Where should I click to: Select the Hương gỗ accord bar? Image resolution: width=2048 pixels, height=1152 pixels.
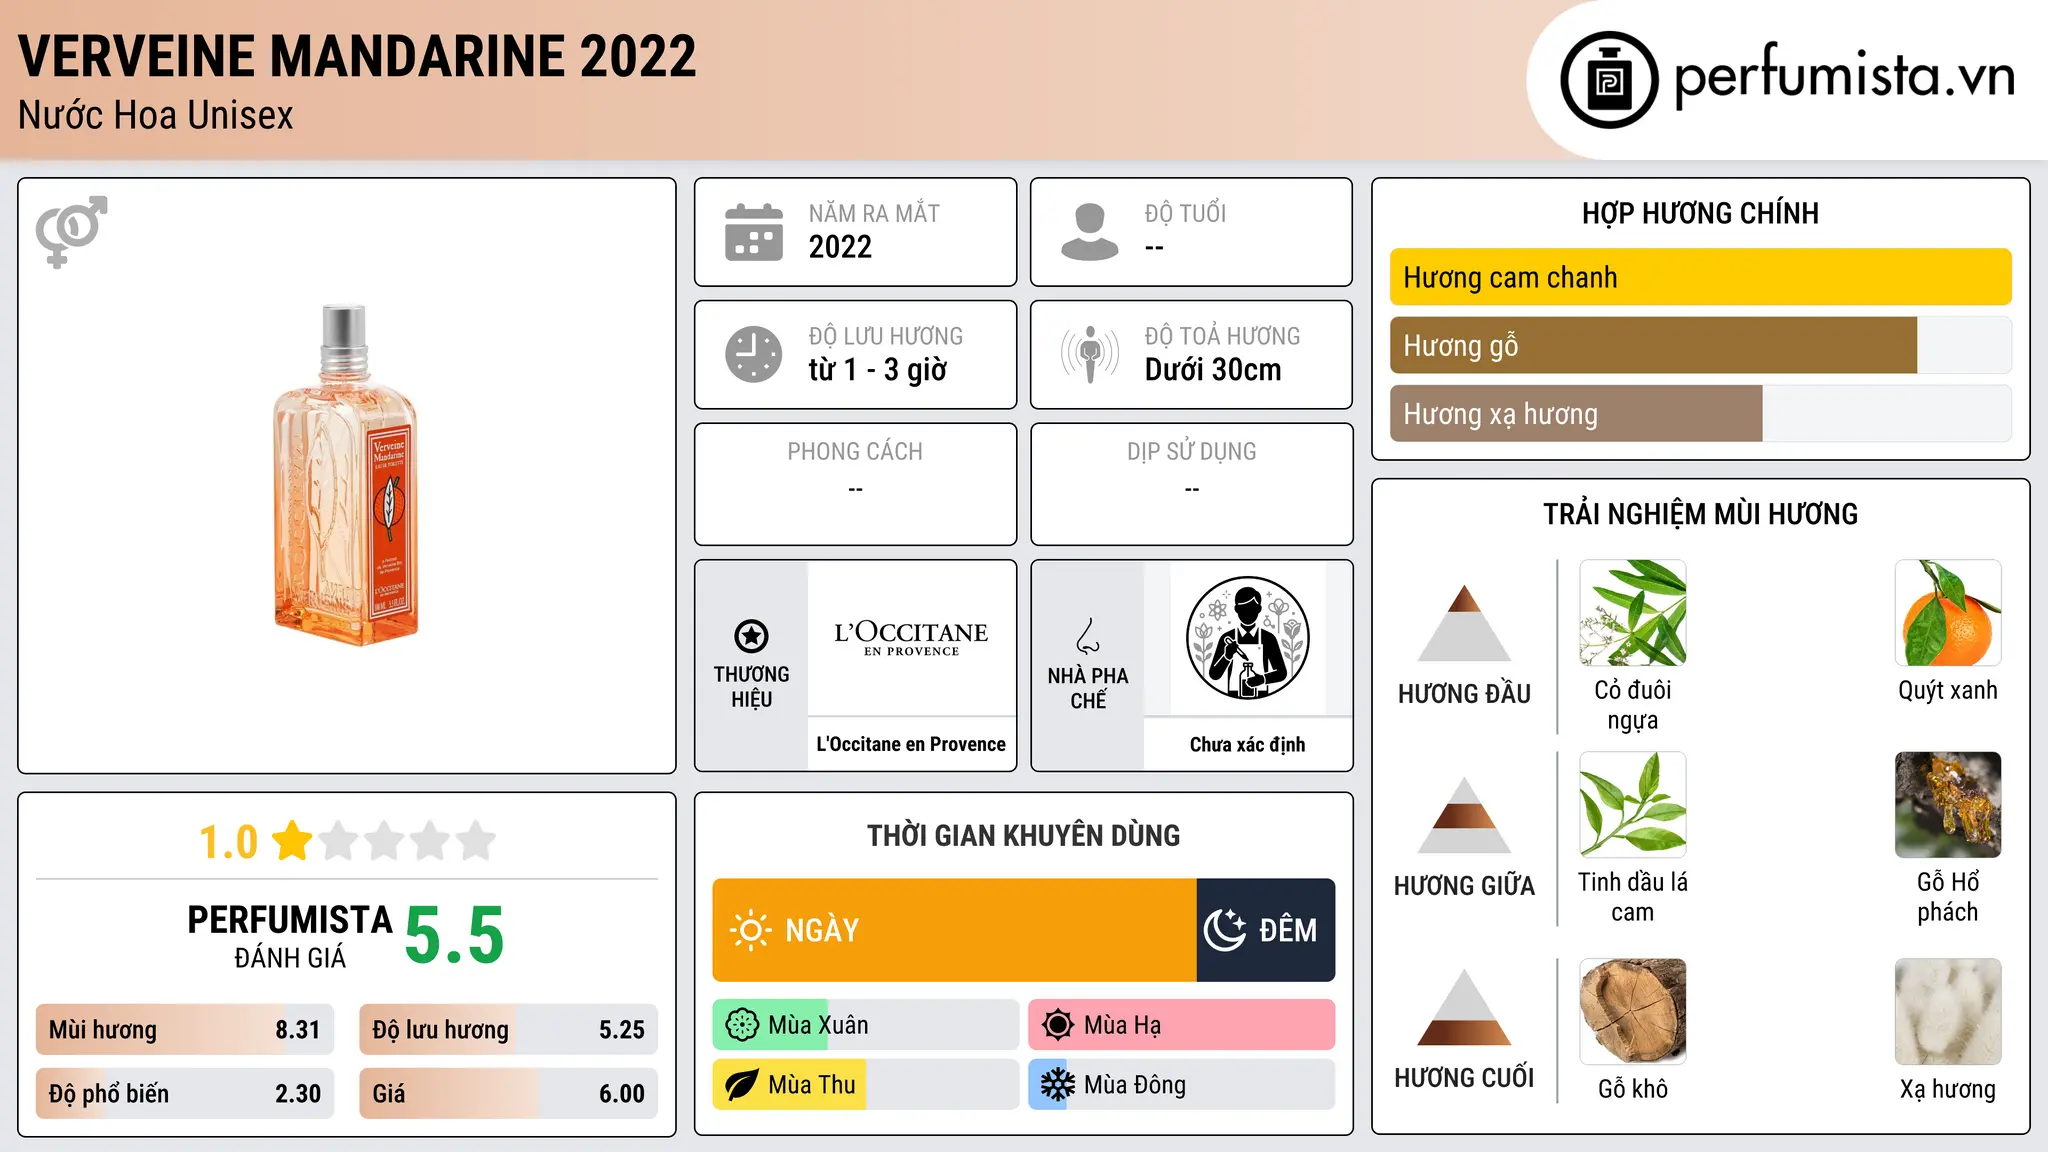click(1700, 345)
